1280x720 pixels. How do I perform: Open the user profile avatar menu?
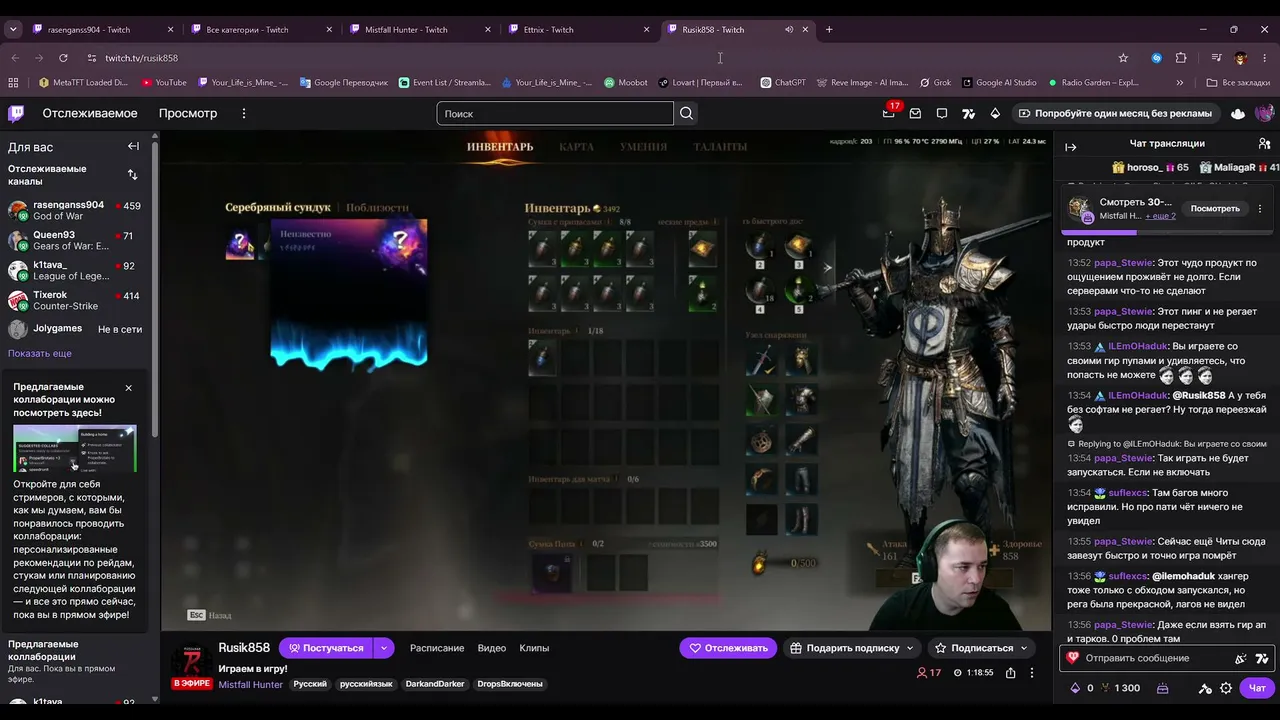coord(1264,113)
